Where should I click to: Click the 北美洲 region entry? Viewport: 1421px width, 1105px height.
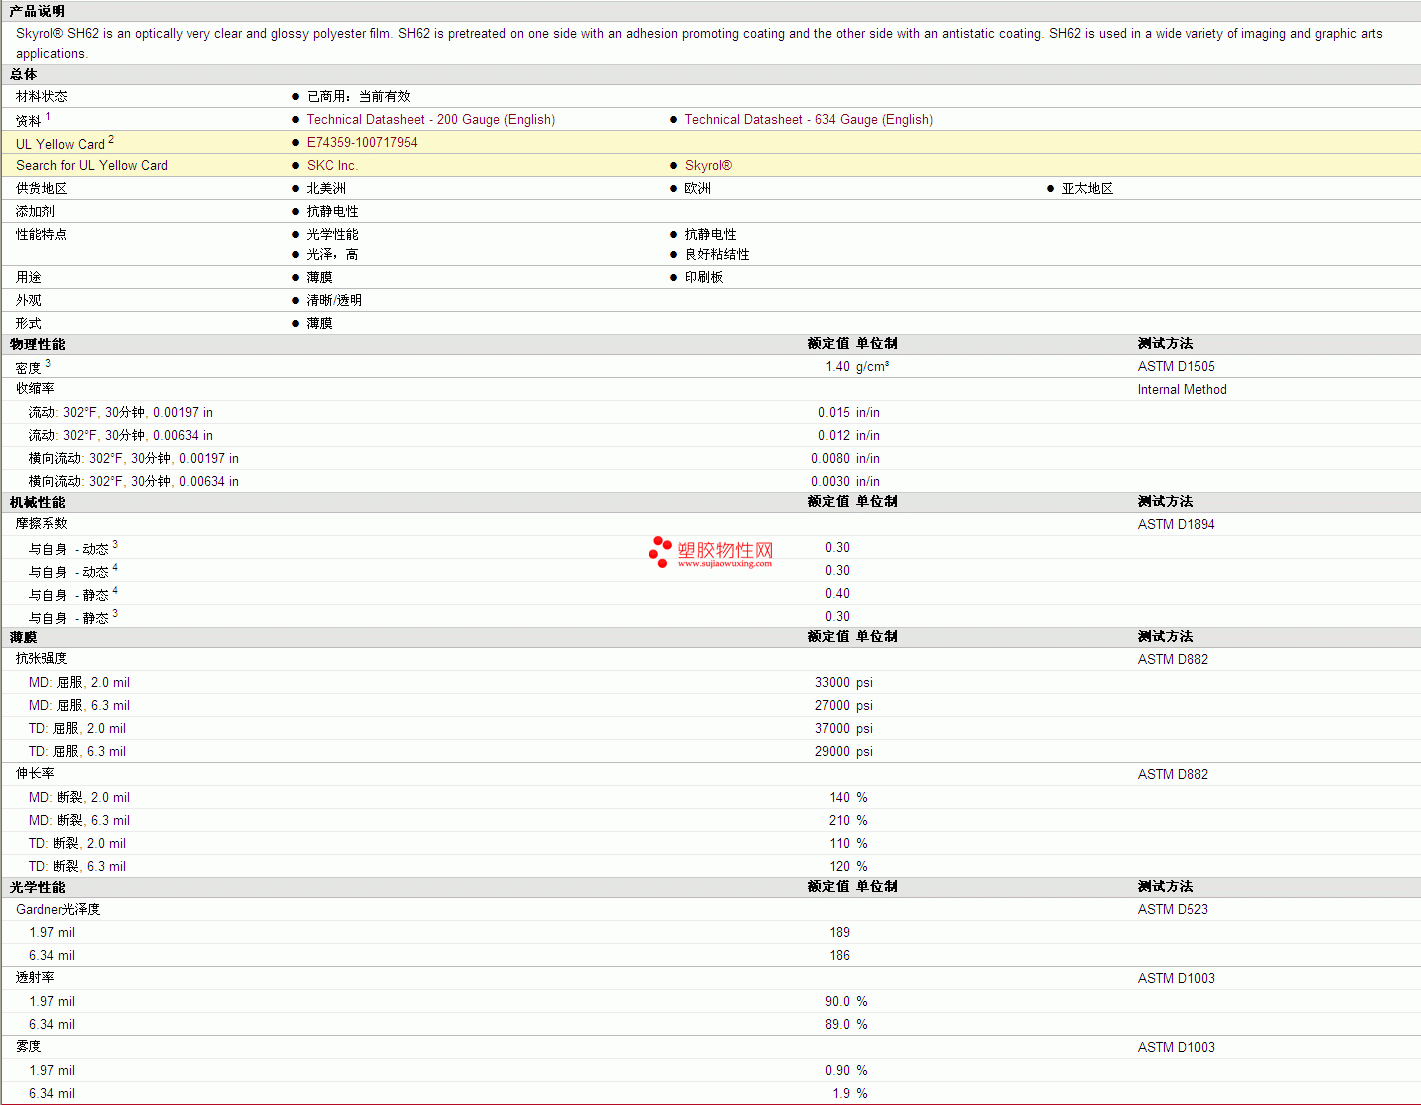(x=326, y=188)
